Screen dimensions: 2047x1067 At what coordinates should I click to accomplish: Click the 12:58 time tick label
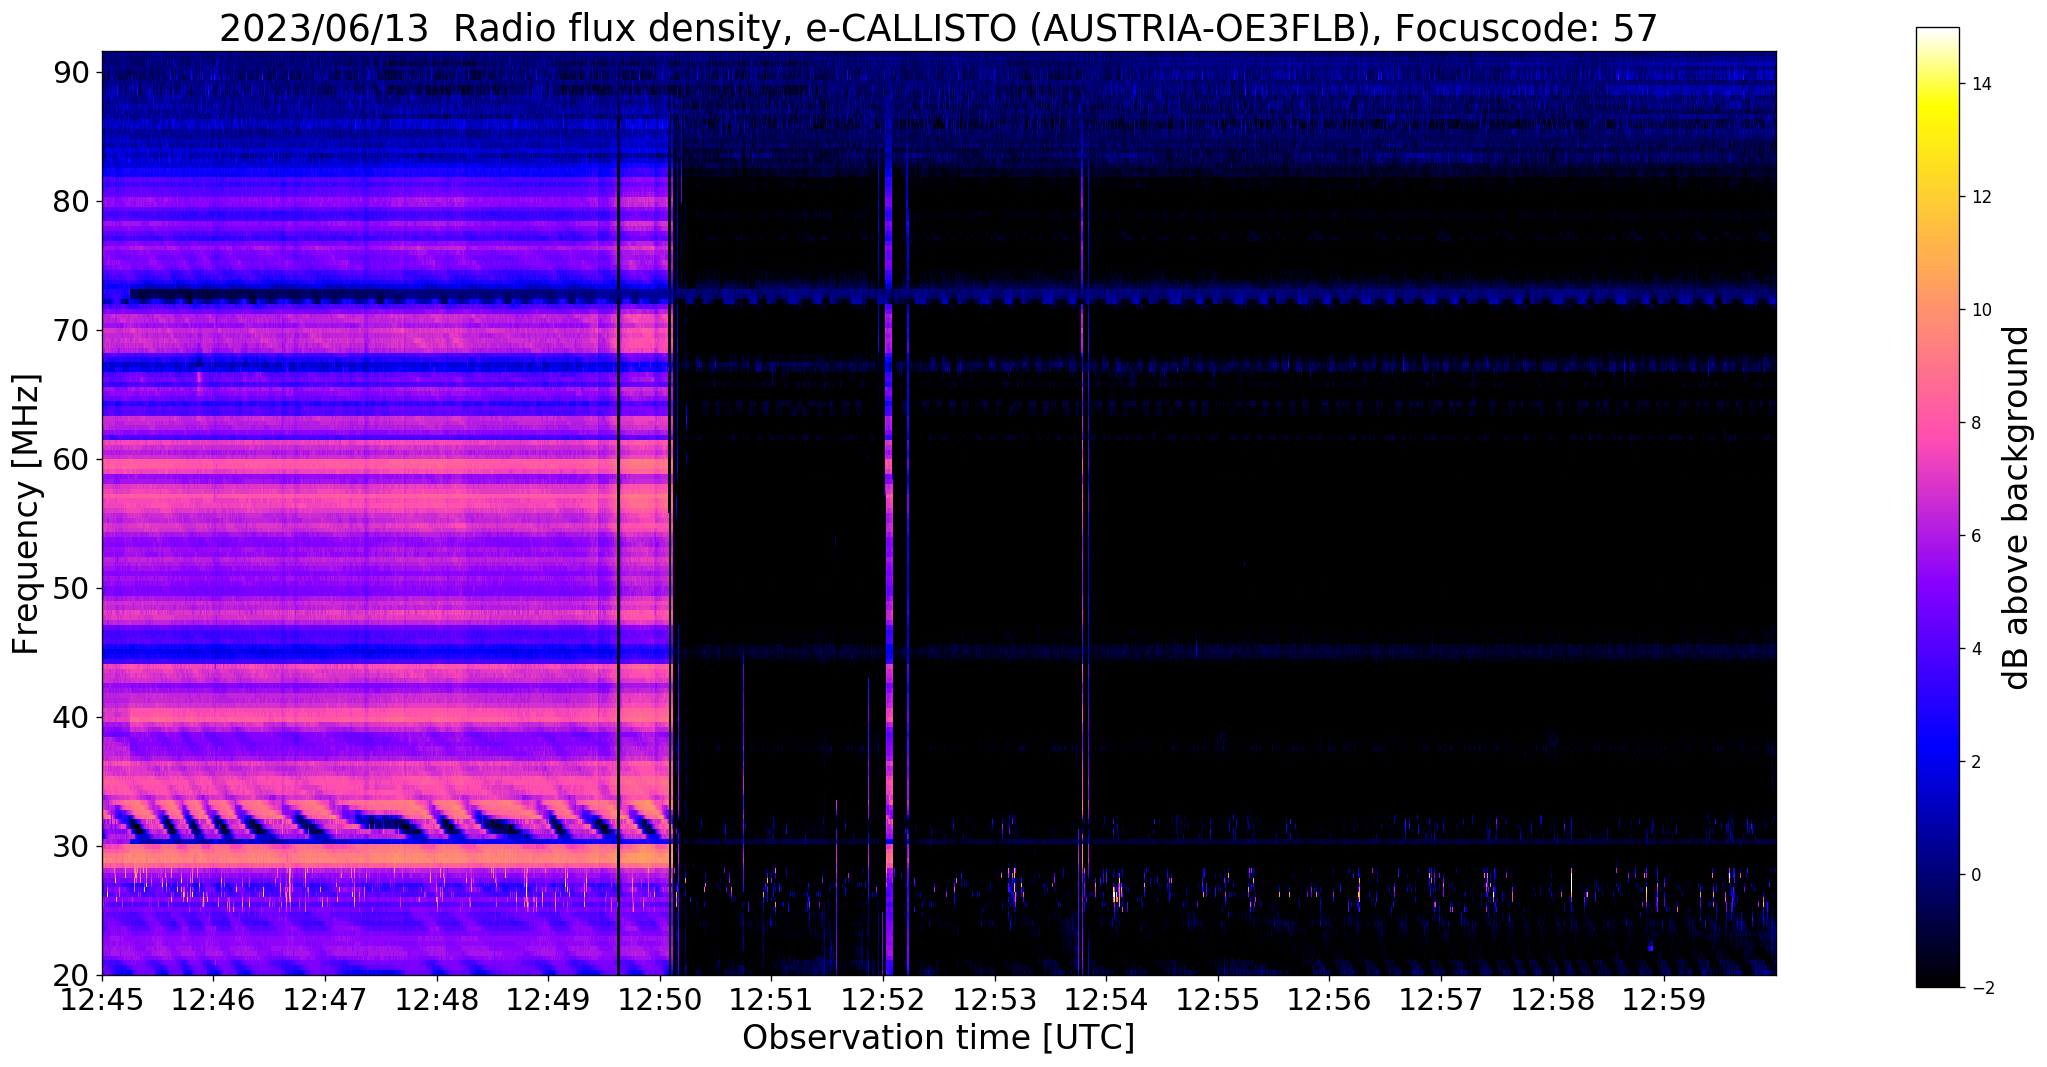[x=1553, y=999]
